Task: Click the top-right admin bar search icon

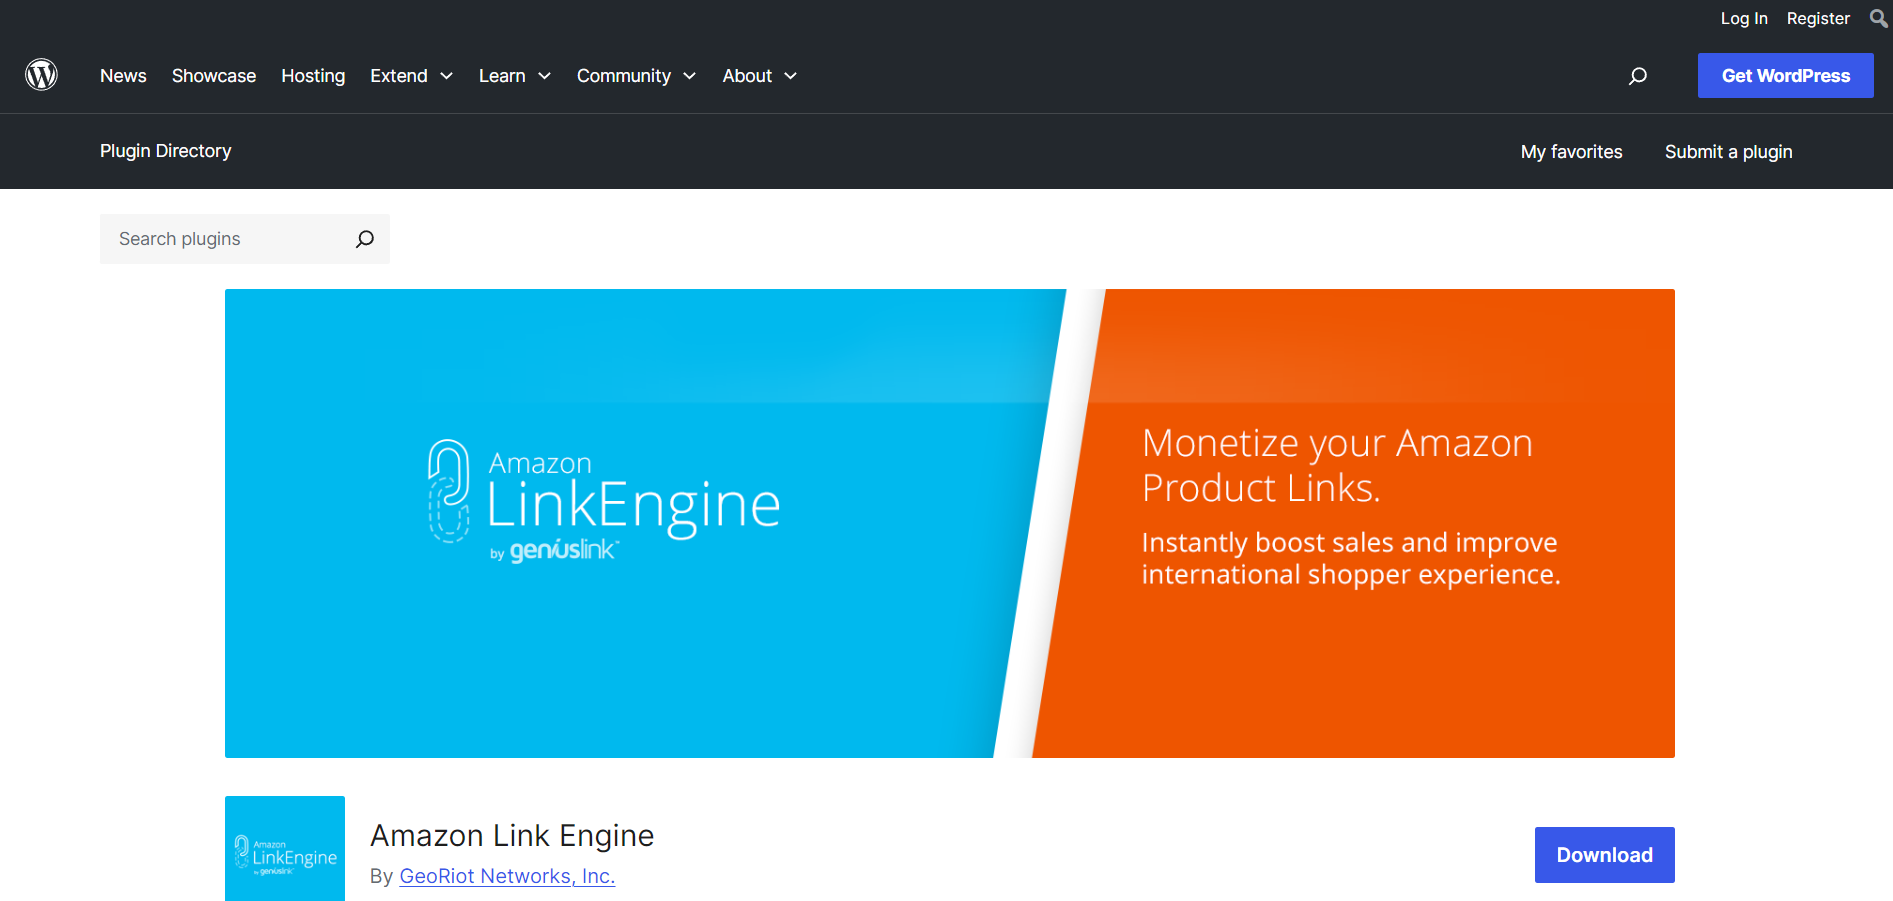Action: (1878, 19)
